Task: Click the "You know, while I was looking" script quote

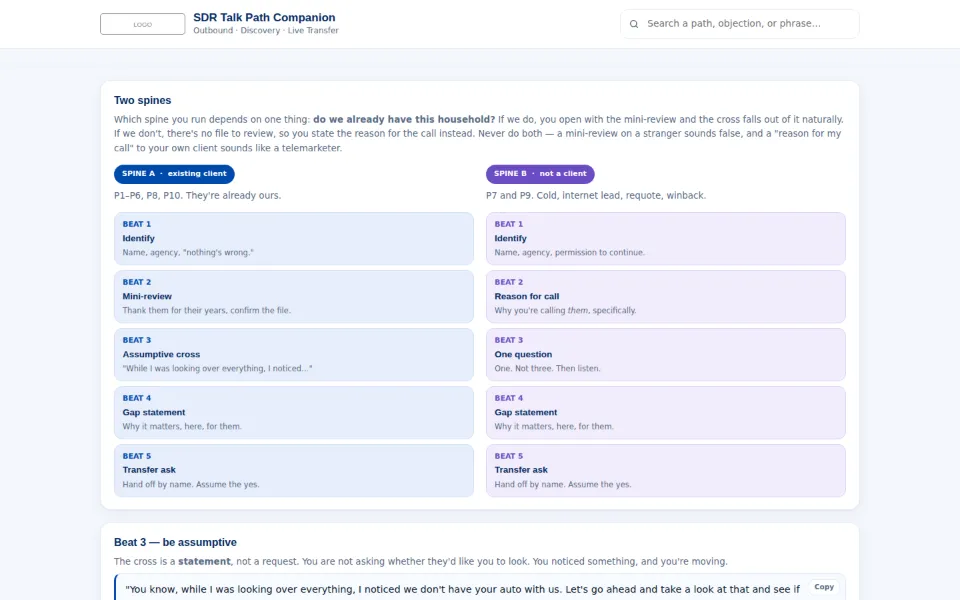Action: point(462,589)
